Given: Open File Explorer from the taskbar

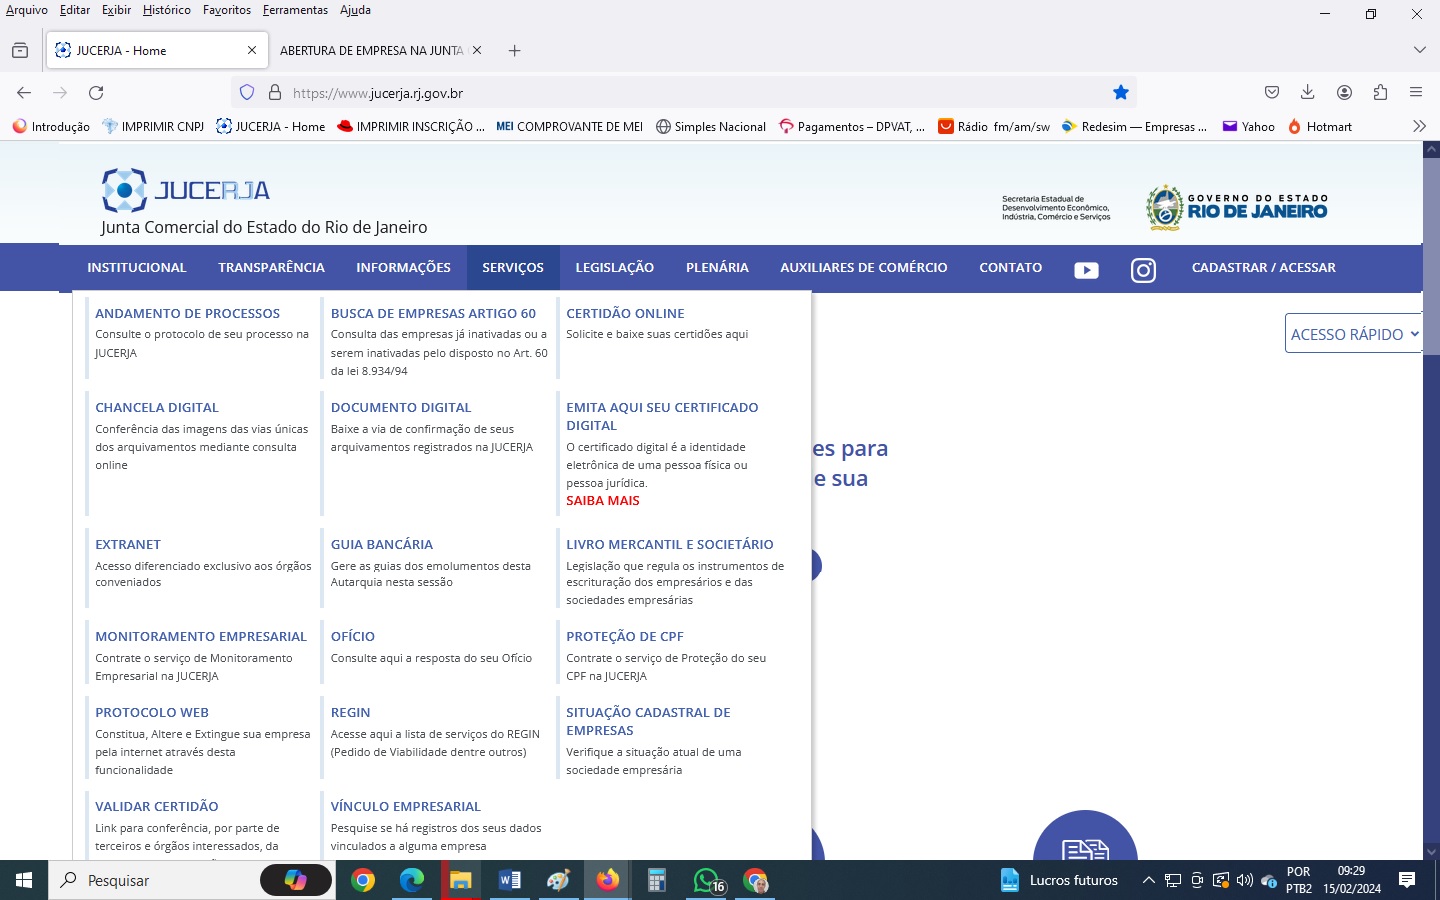Looking at the screenshot, I should (460, 880).
